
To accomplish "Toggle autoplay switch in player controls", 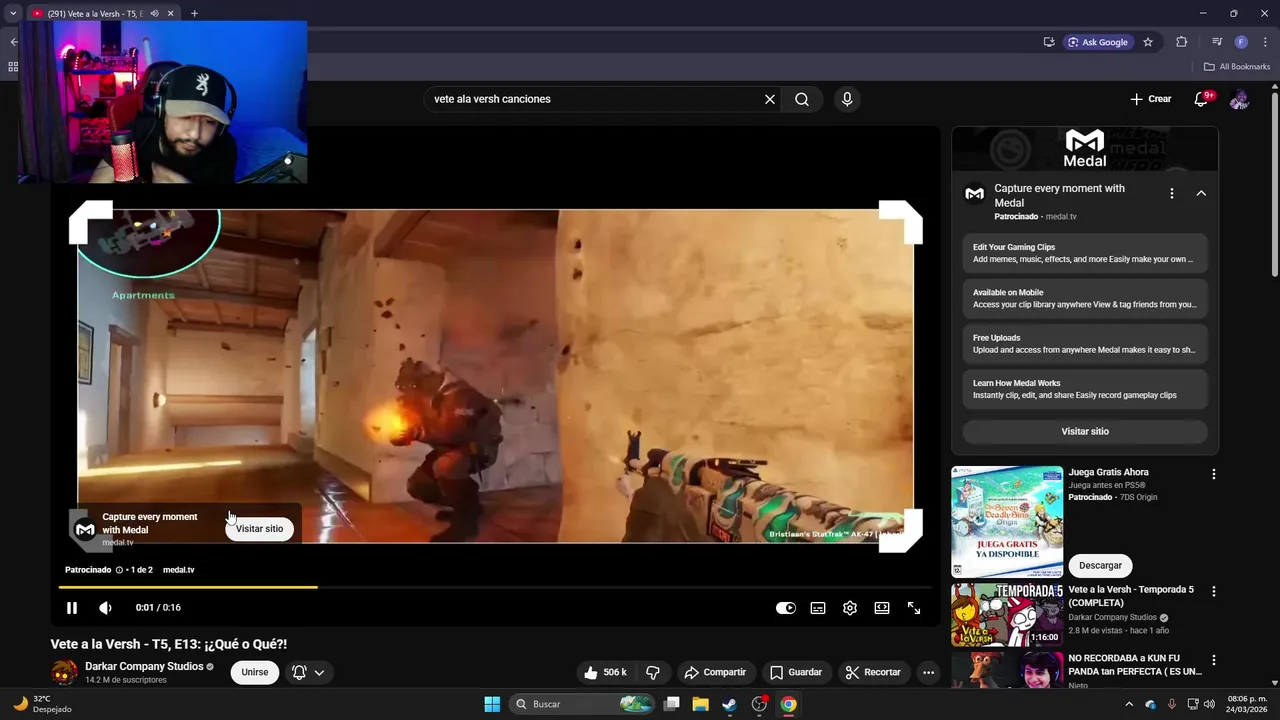I will pos(786,608).
